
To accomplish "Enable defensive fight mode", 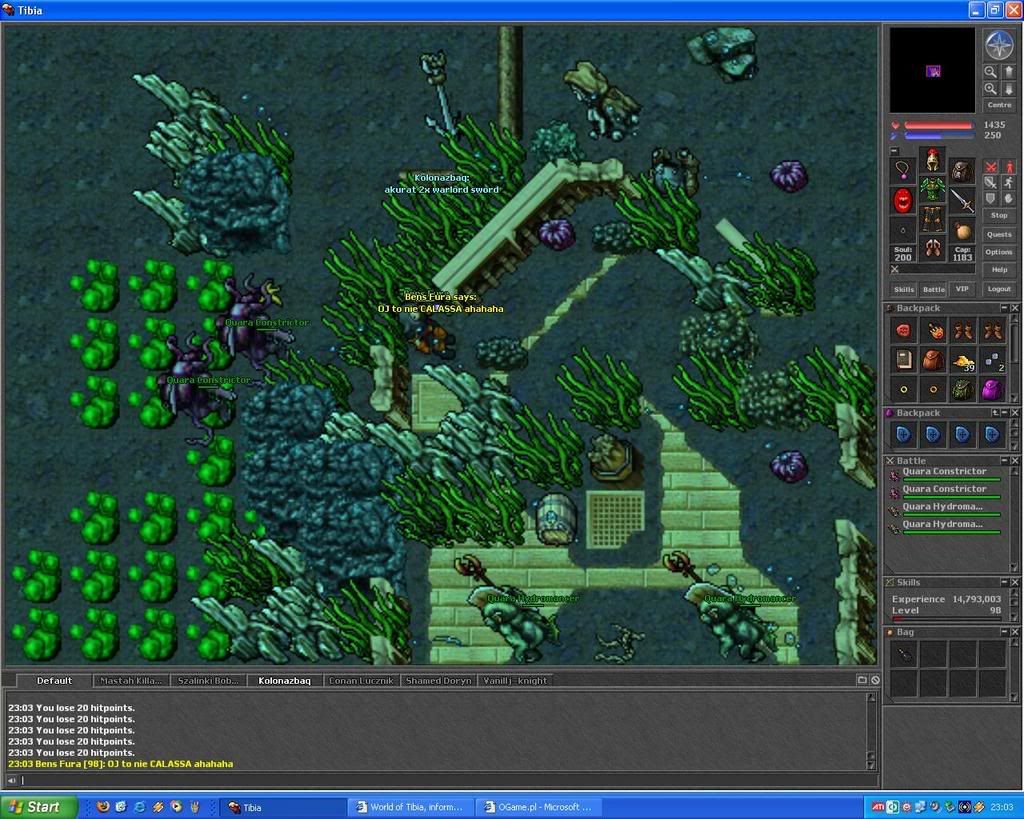I will point(991,199).
